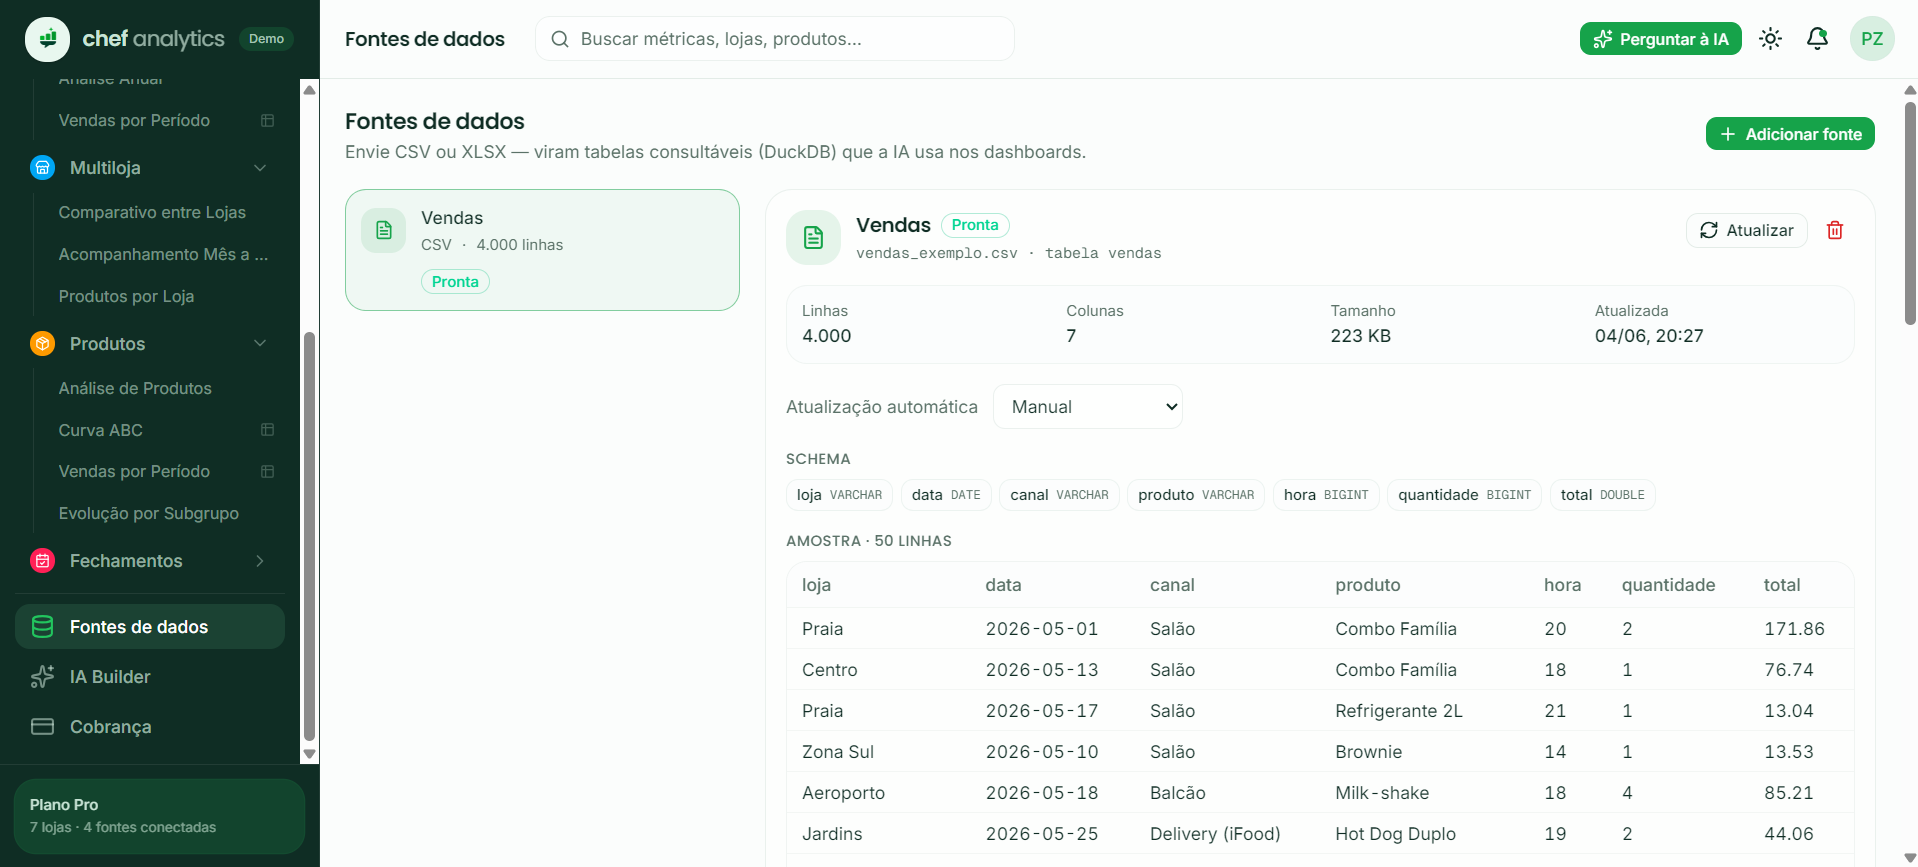Image resolution: width=1918 pixels, height=867 pixels.
Task: Expand the Fechamentos section chevron
Action: [260, 561]
